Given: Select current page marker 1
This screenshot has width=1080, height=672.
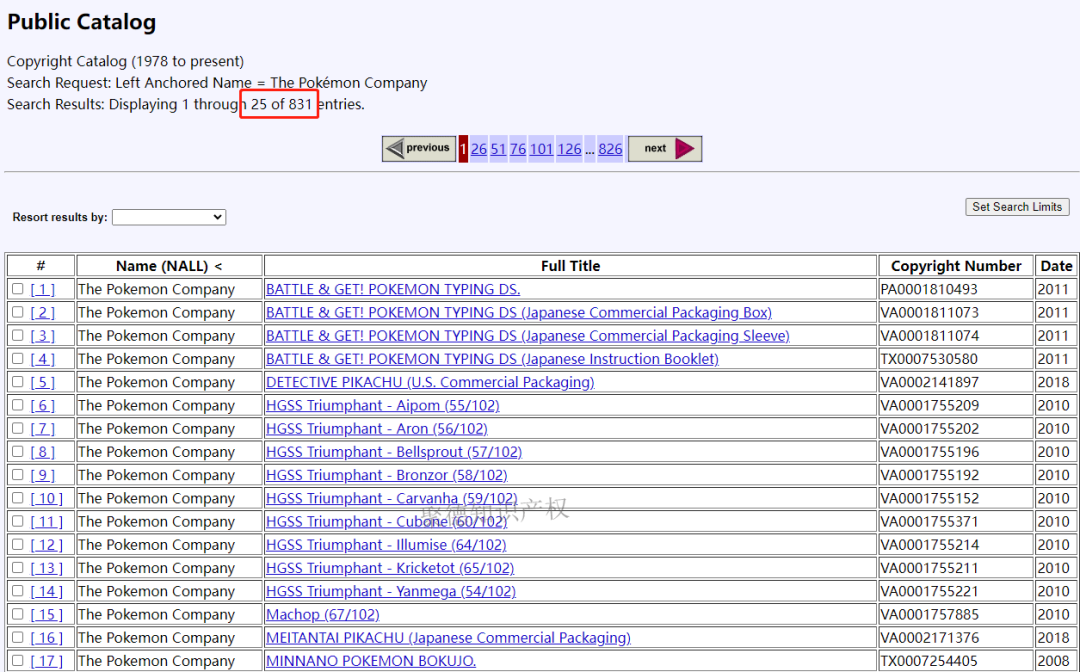Looking at the screenshot, I should (464, 149).
